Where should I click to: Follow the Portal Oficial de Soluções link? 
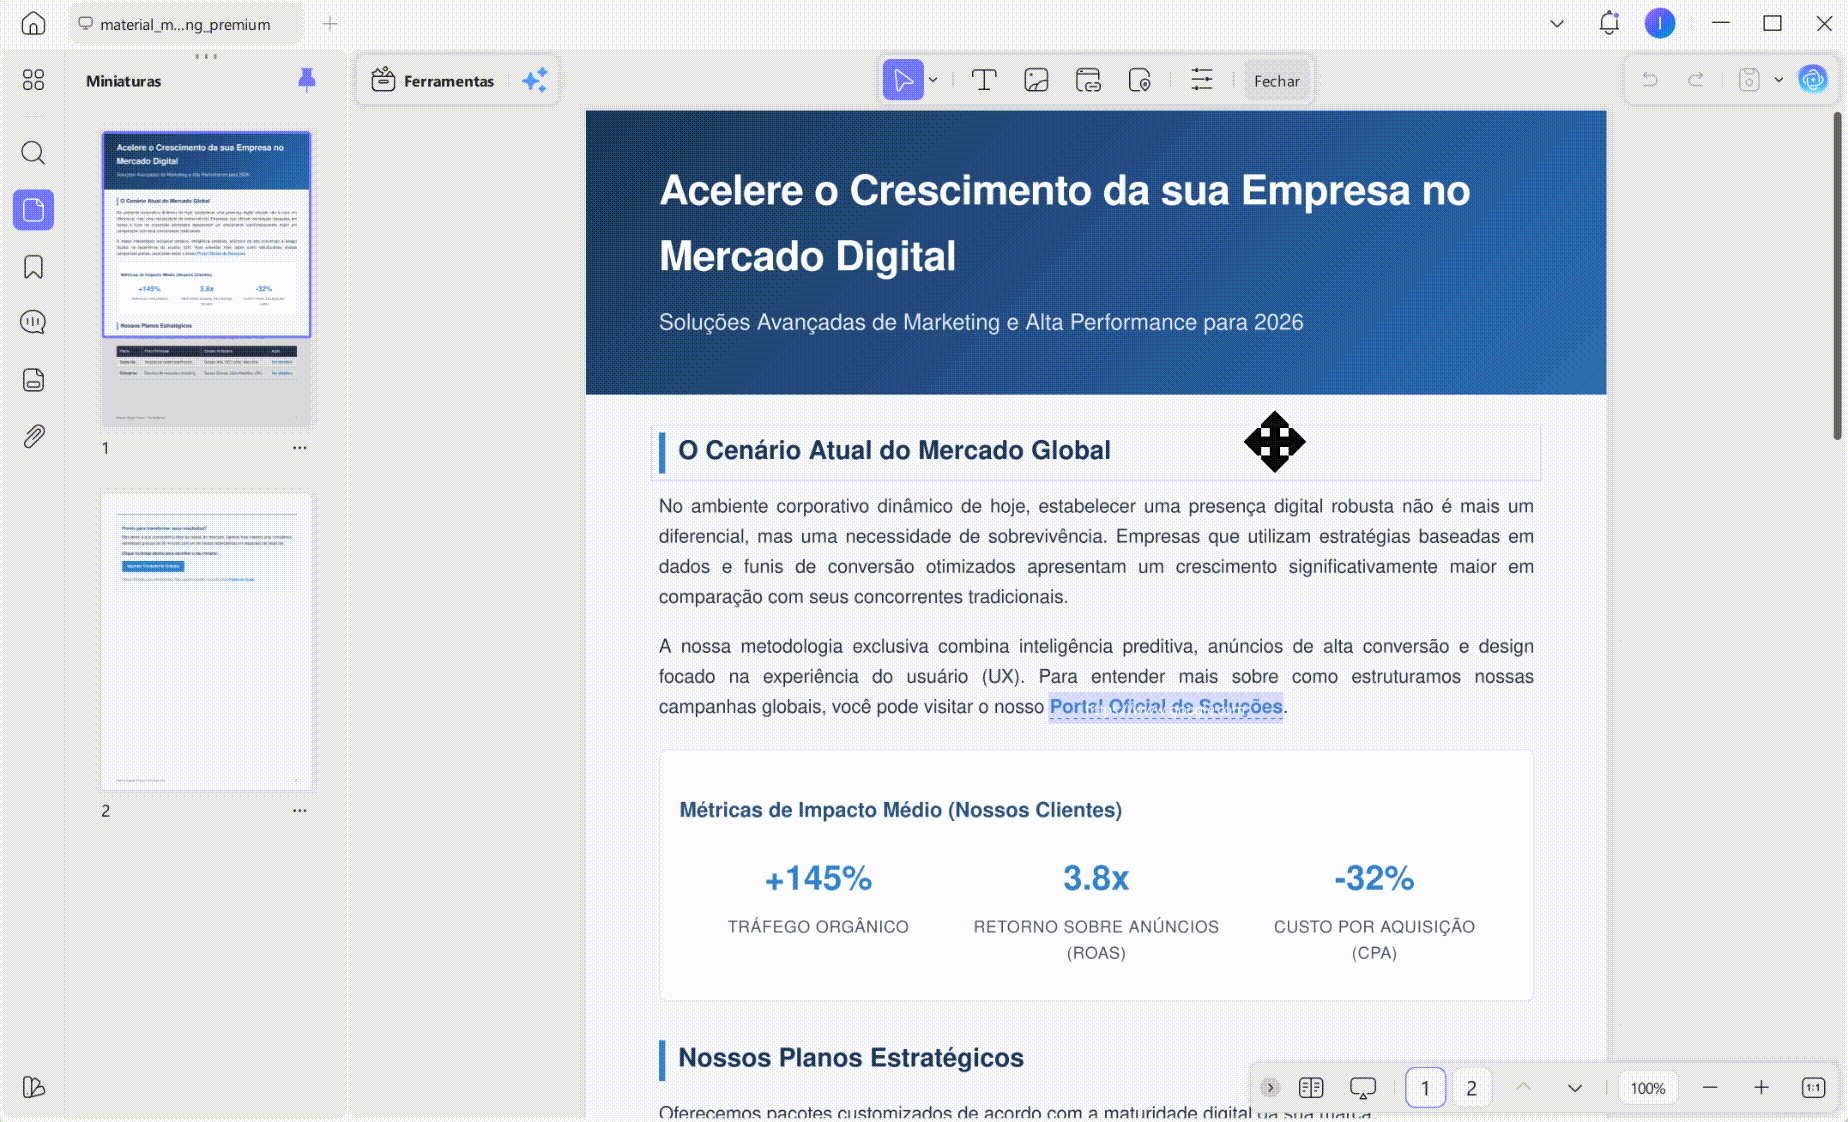pyautogui.click(x=1166, y=706)
